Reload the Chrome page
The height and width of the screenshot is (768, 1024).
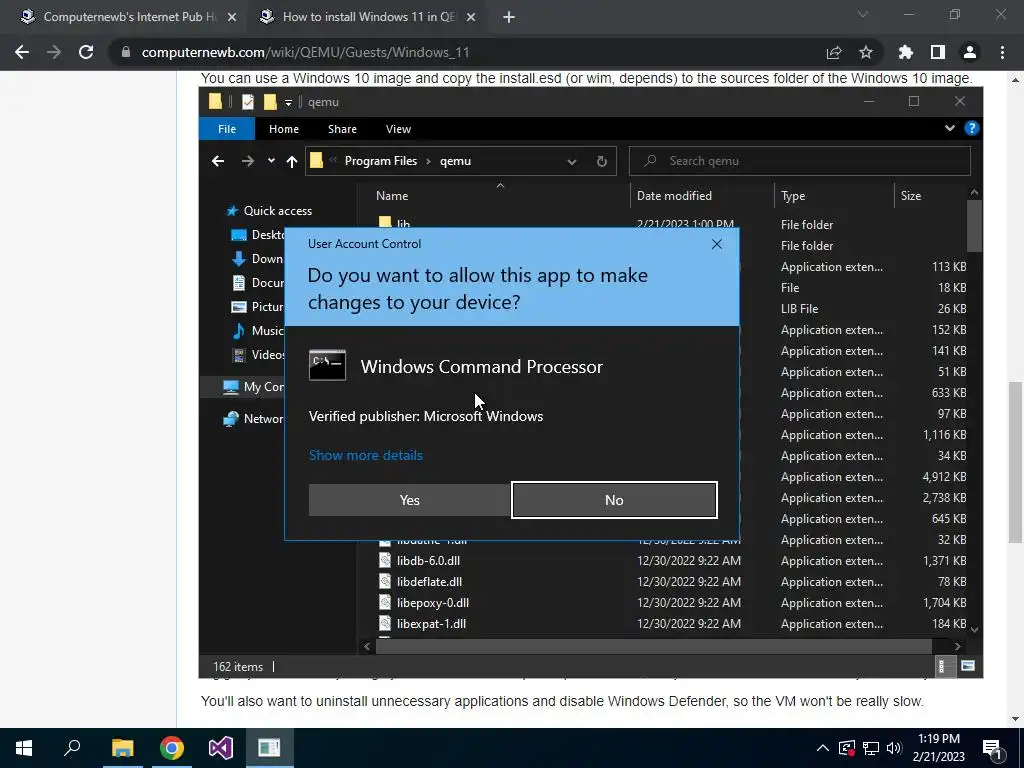coord(86,52)
